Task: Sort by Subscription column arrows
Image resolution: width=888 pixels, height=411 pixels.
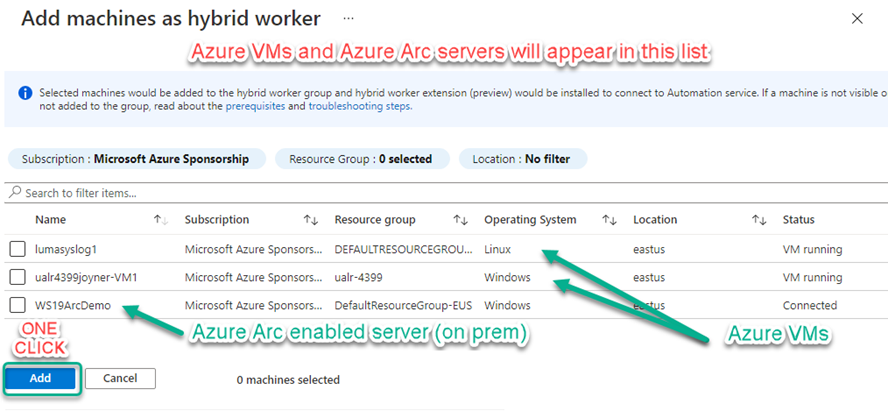Action: click(310, 220)
